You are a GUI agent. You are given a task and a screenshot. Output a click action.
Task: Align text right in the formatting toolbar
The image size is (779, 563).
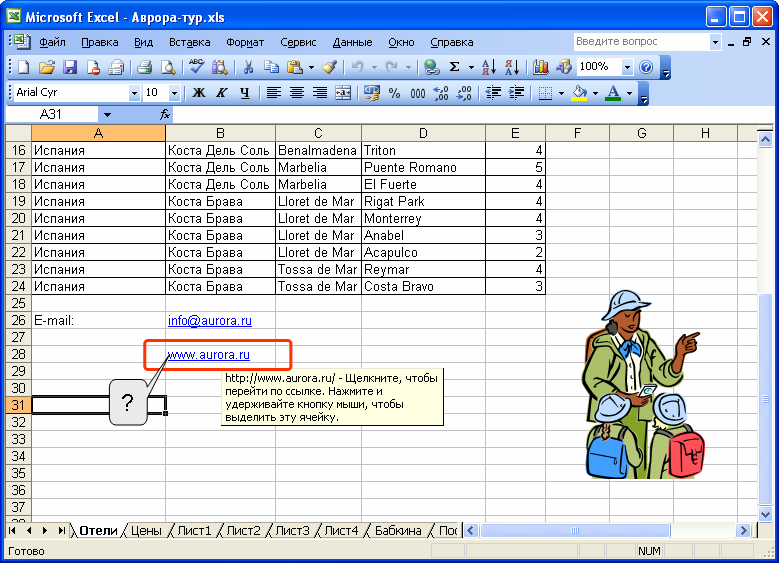point(319,92)
